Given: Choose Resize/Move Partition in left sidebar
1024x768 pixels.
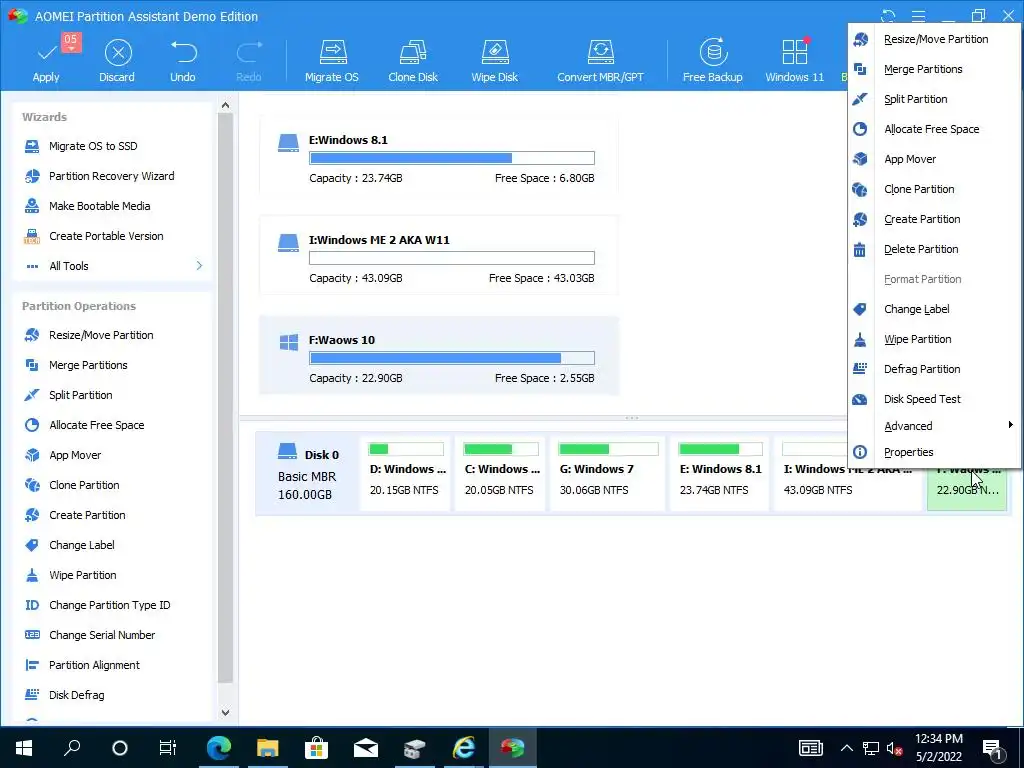Looking at the screenshot, I should tap(101, 335).
